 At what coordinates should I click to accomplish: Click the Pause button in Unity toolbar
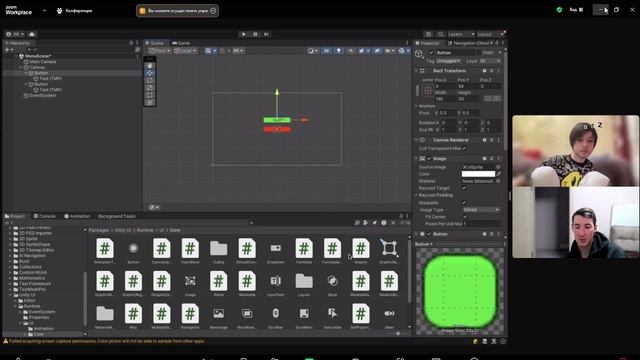[255, 34]
